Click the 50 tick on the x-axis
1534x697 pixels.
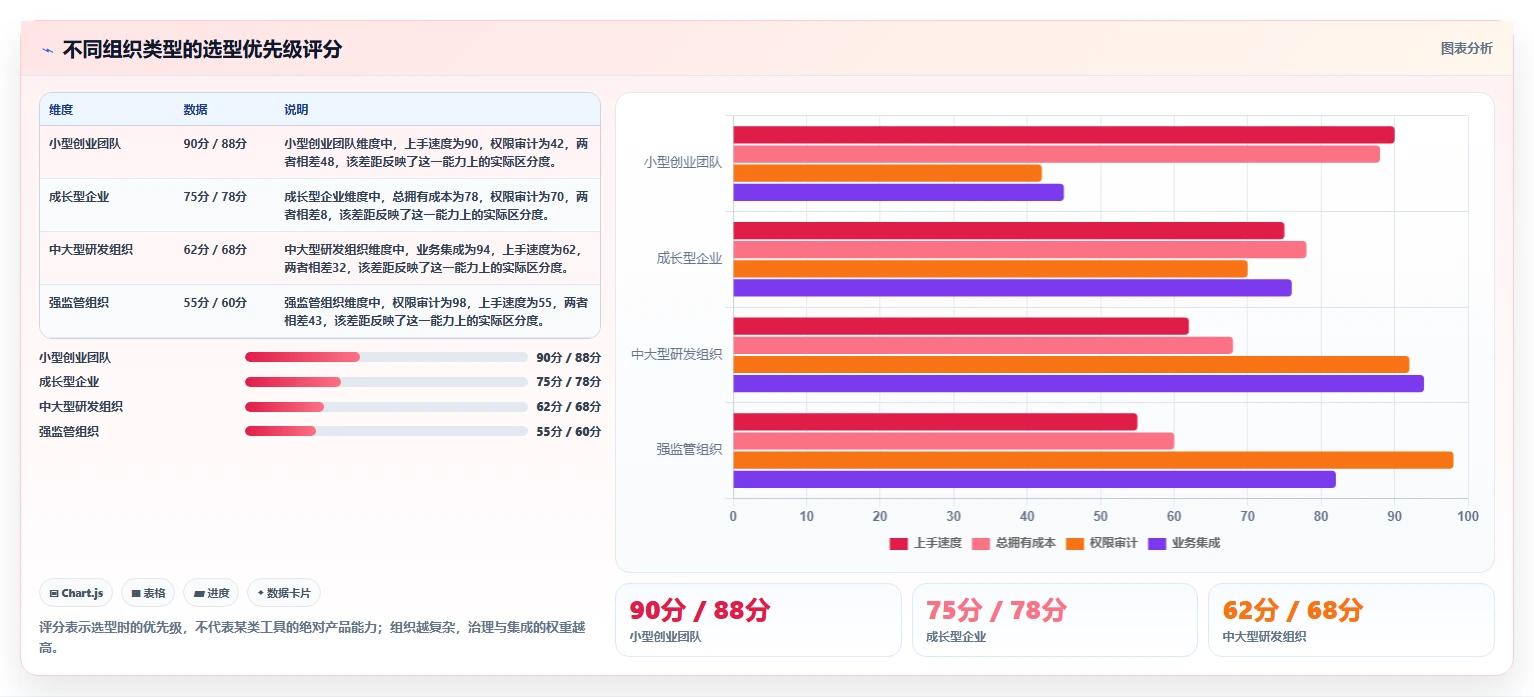point(1100,517)
